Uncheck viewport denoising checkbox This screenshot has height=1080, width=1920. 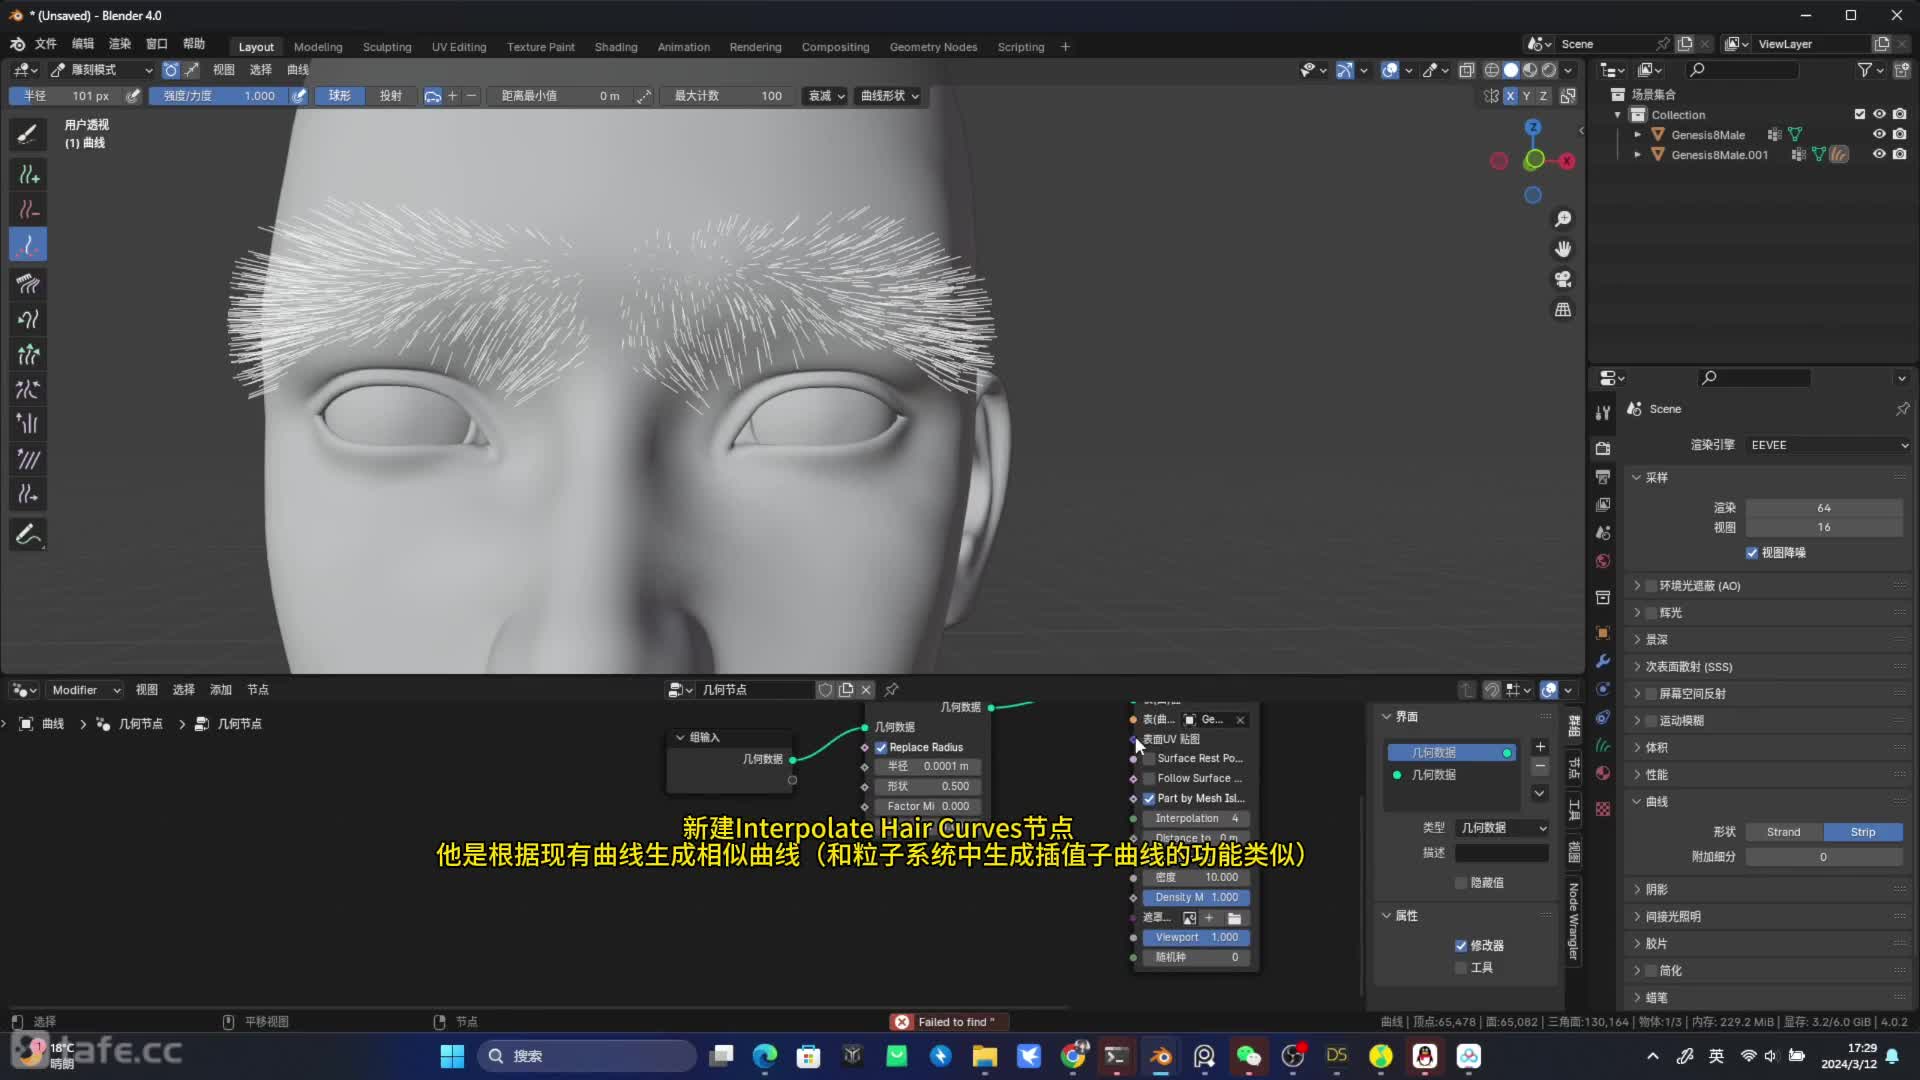tap(1752, 553)
